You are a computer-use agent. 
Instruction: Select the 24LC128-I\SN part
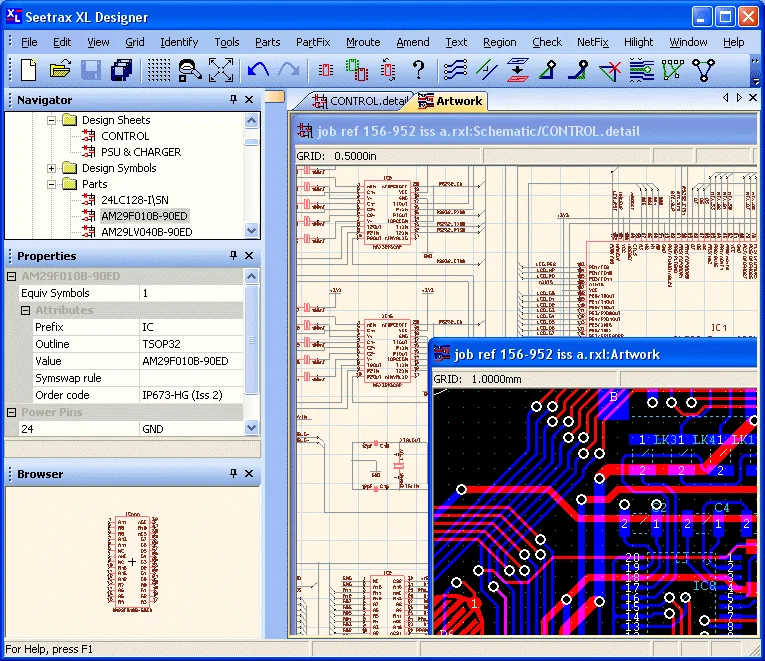pyautogui.click(x=135, y=200)
